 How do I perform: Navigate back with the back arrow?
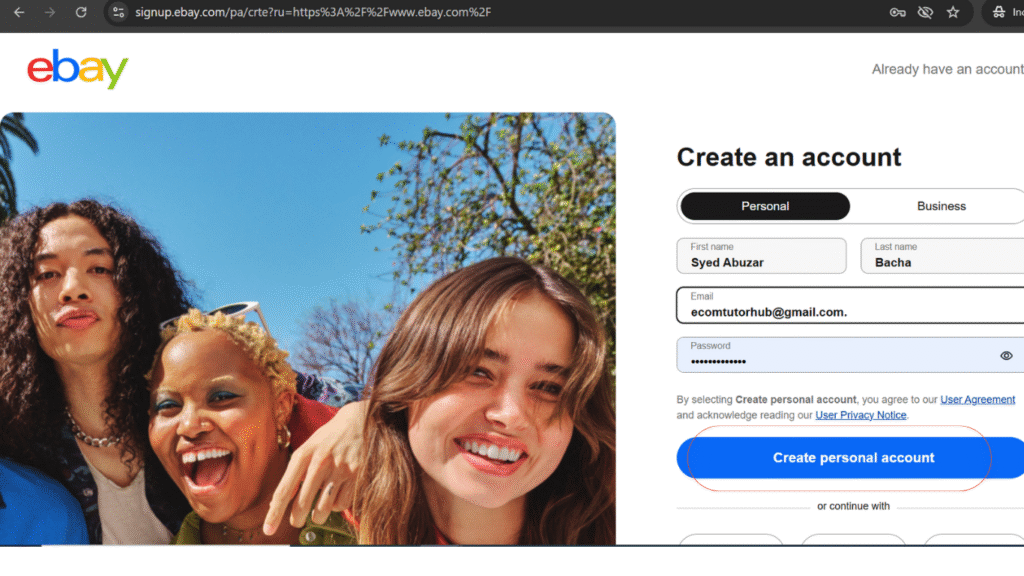[20, 13]
